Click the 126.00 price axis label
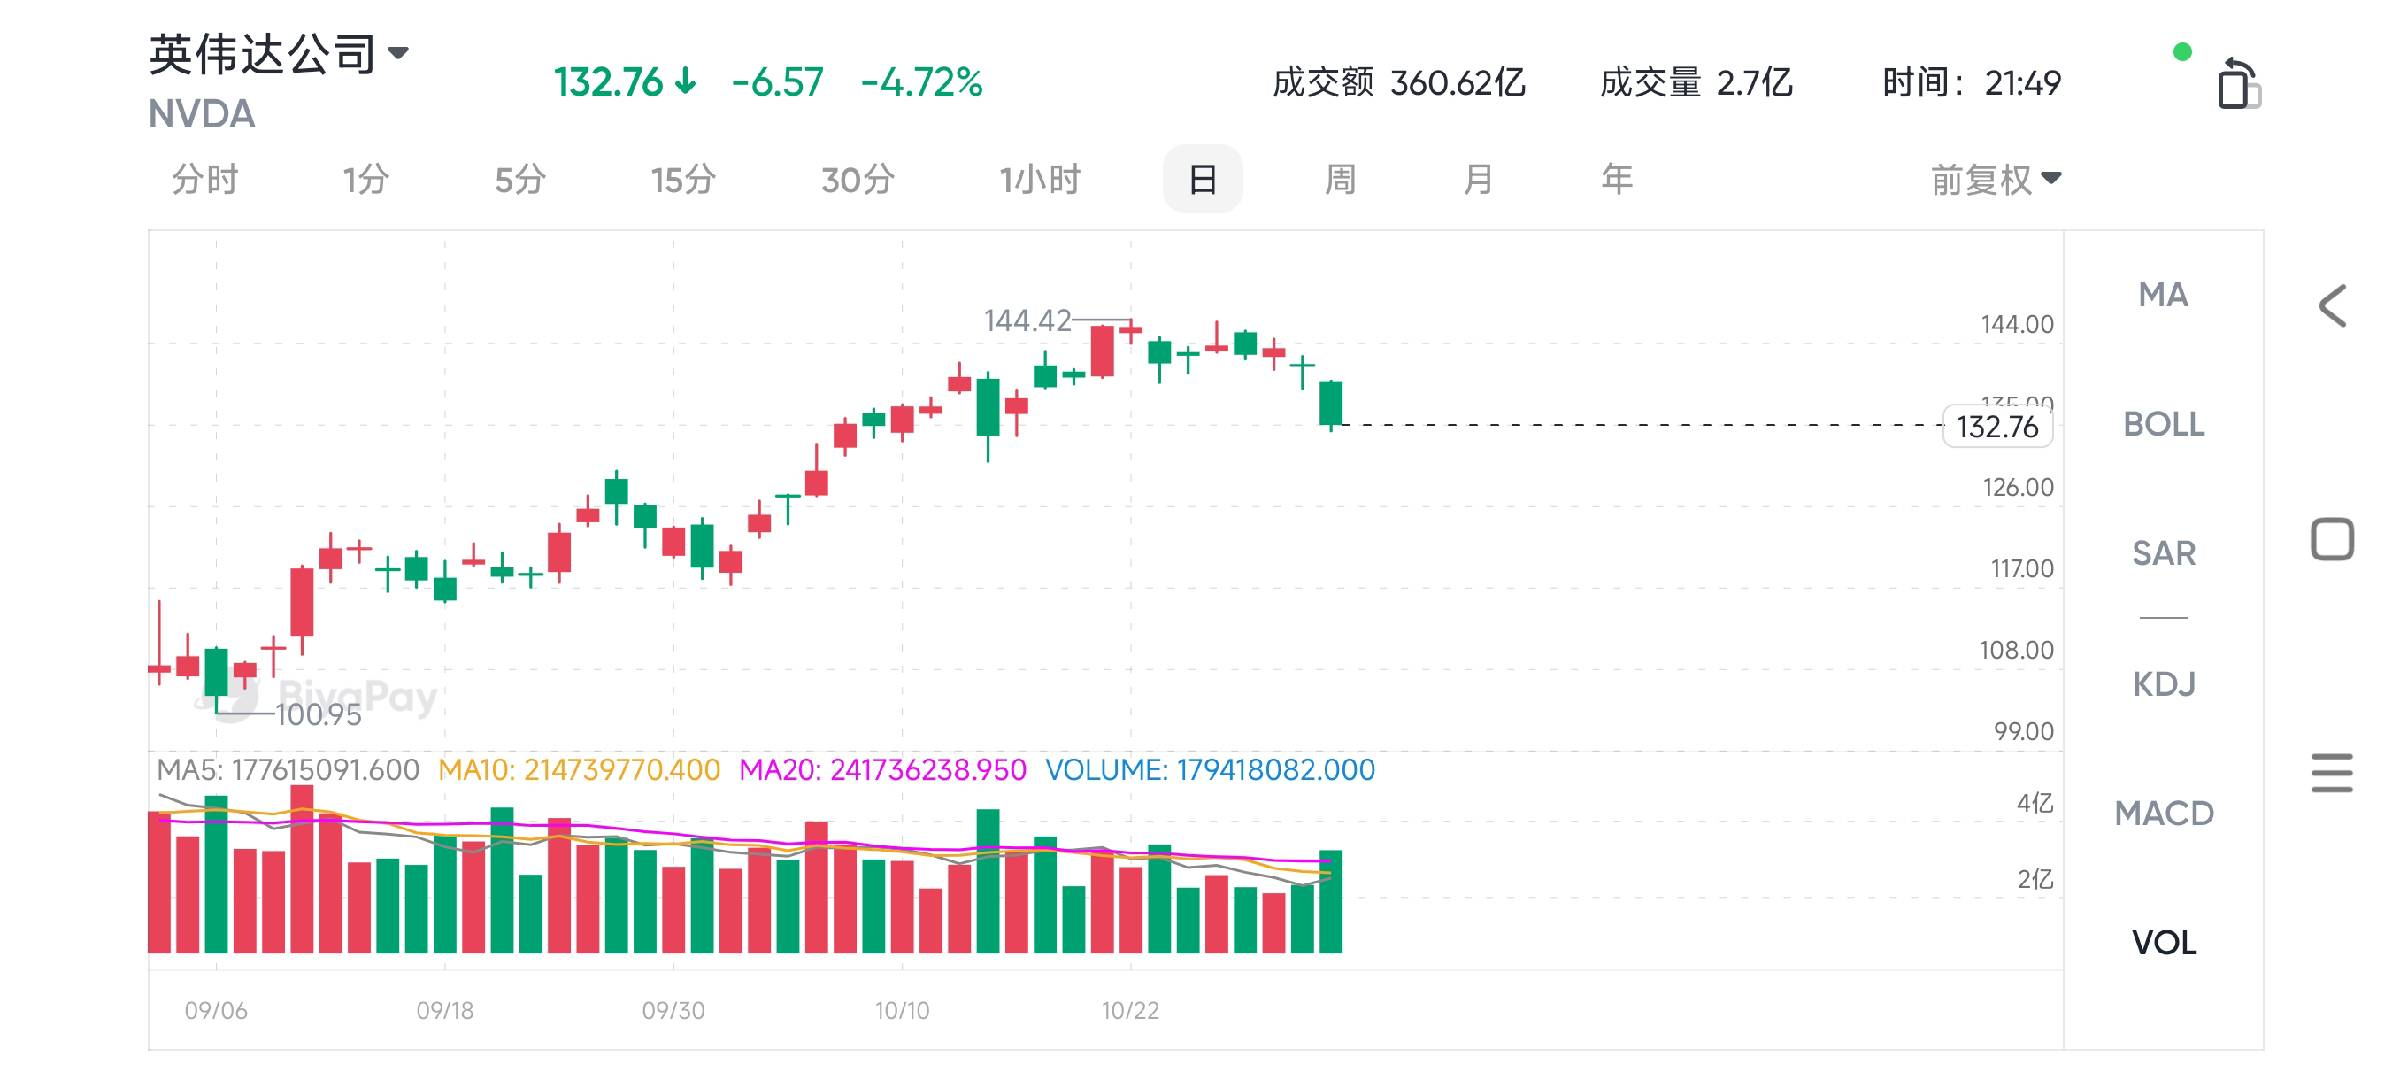The height and width of the screenshot is (1080, 2400). pyautogui.click(x=2018, y=487)
